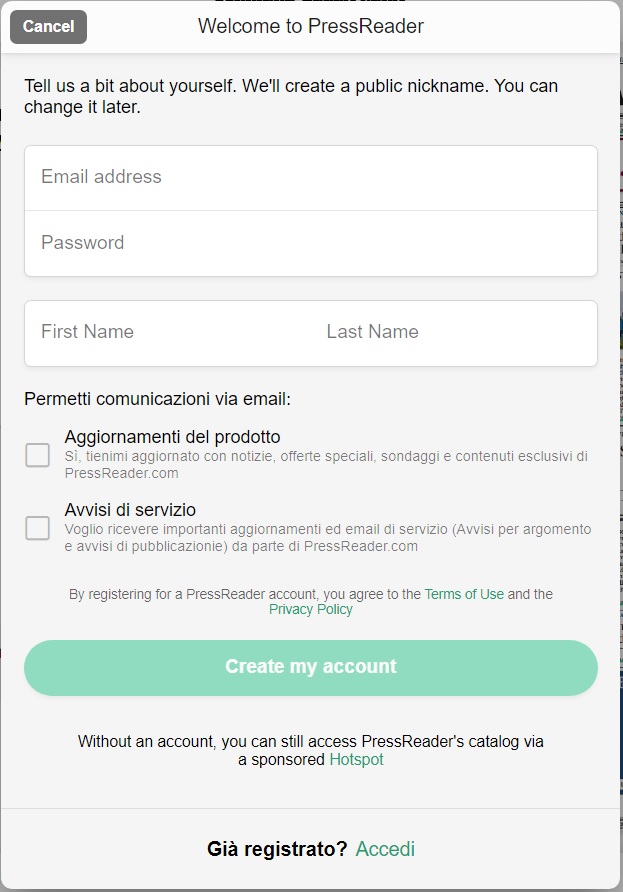This screenshot has width=623, height=892.
Task: Open the Terms of Use link
Action: (464, 594)
